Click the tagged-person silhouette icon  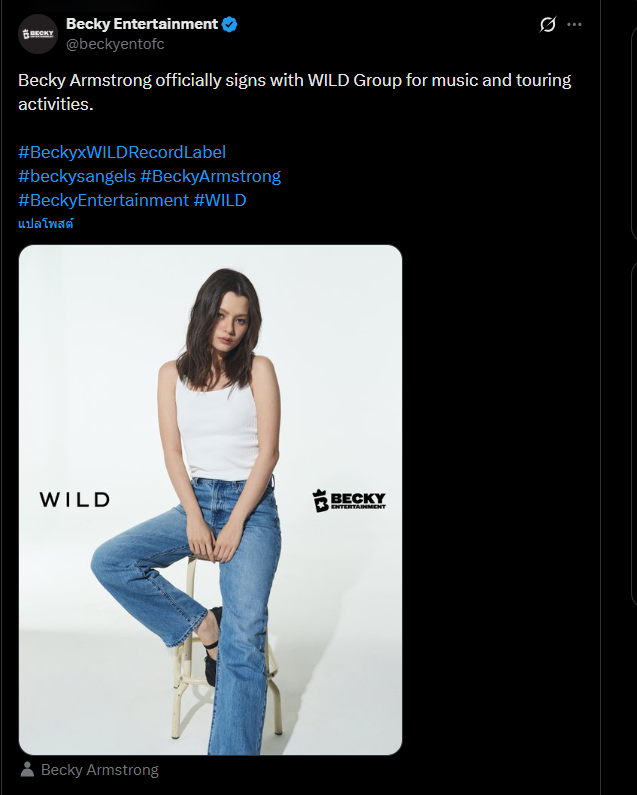[27, 770]
